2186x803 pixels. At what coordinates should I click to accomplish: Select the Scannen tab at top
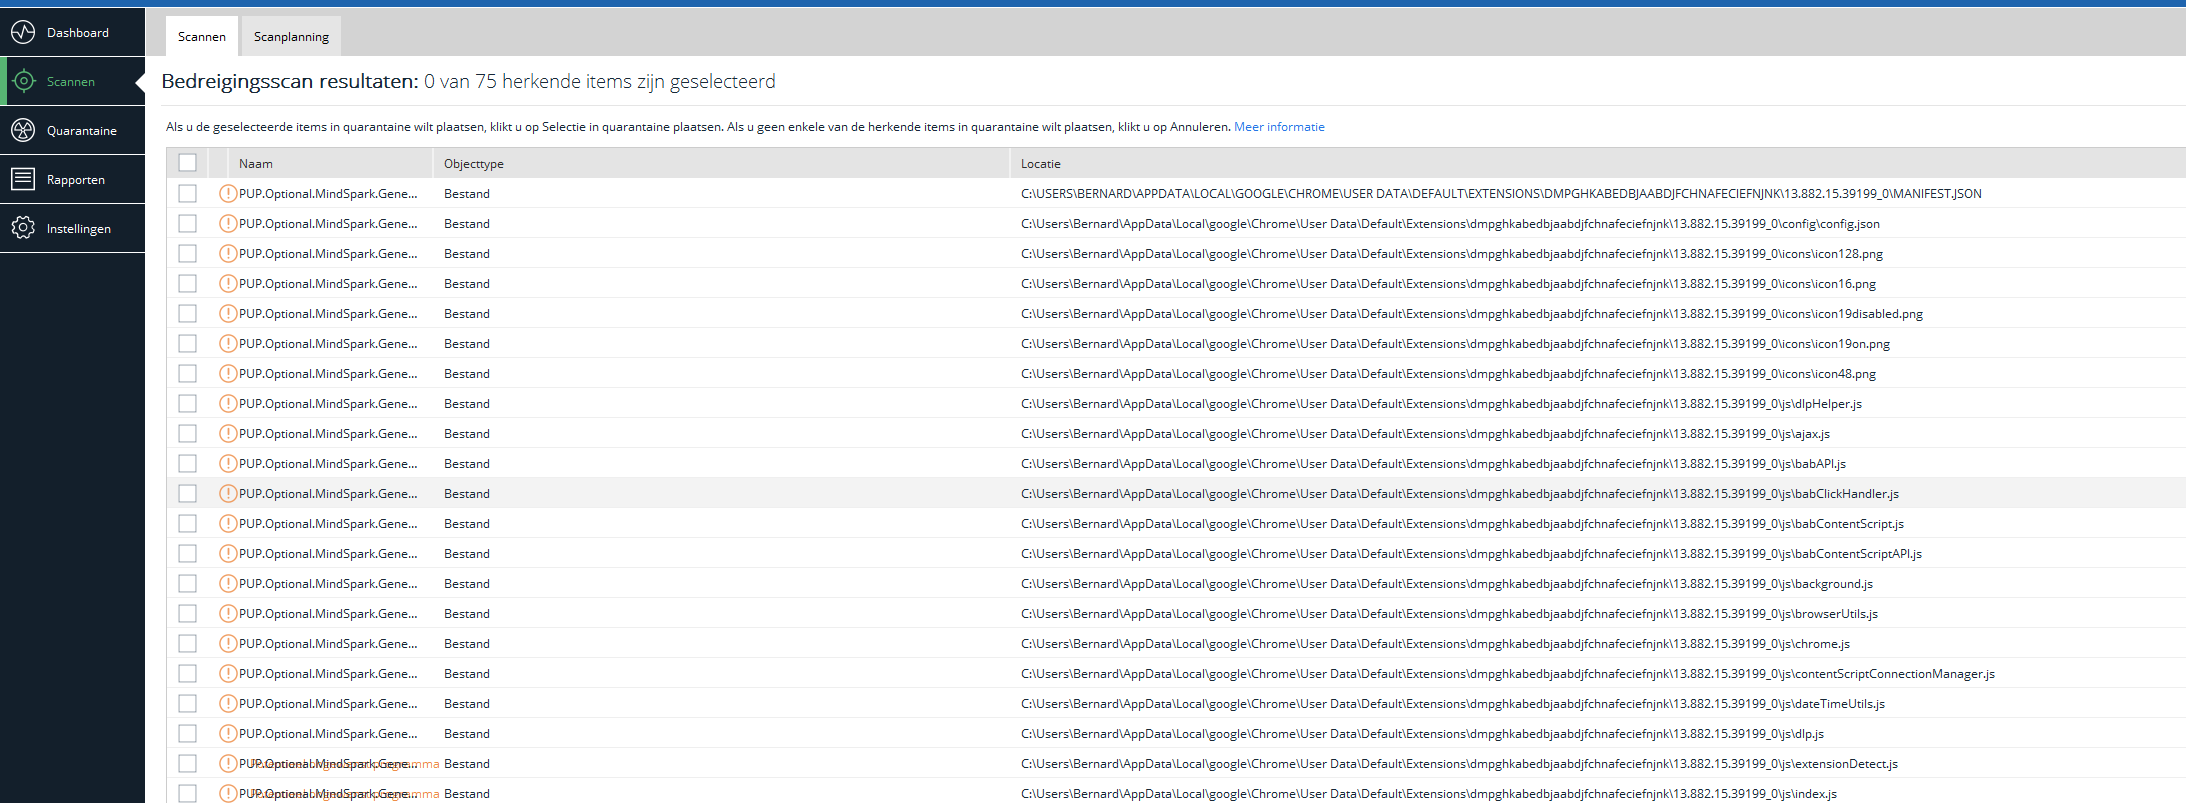[202, 37]
